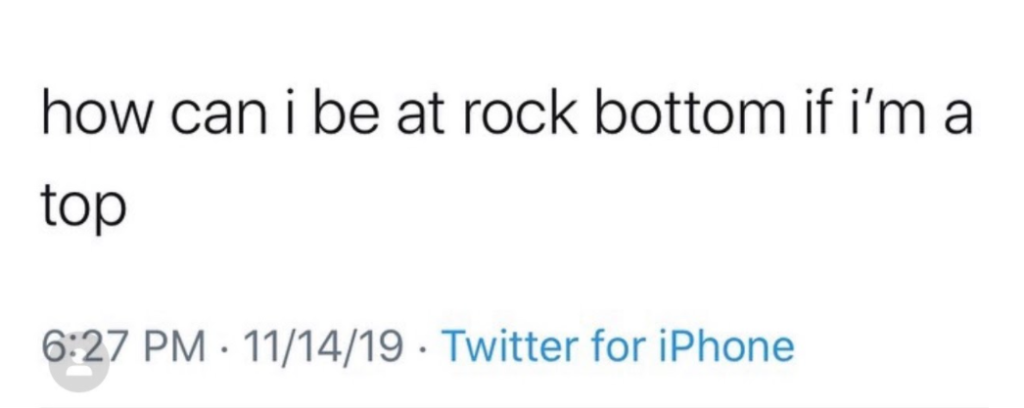Click the word "rock" in the tweet

coord(520,115)
